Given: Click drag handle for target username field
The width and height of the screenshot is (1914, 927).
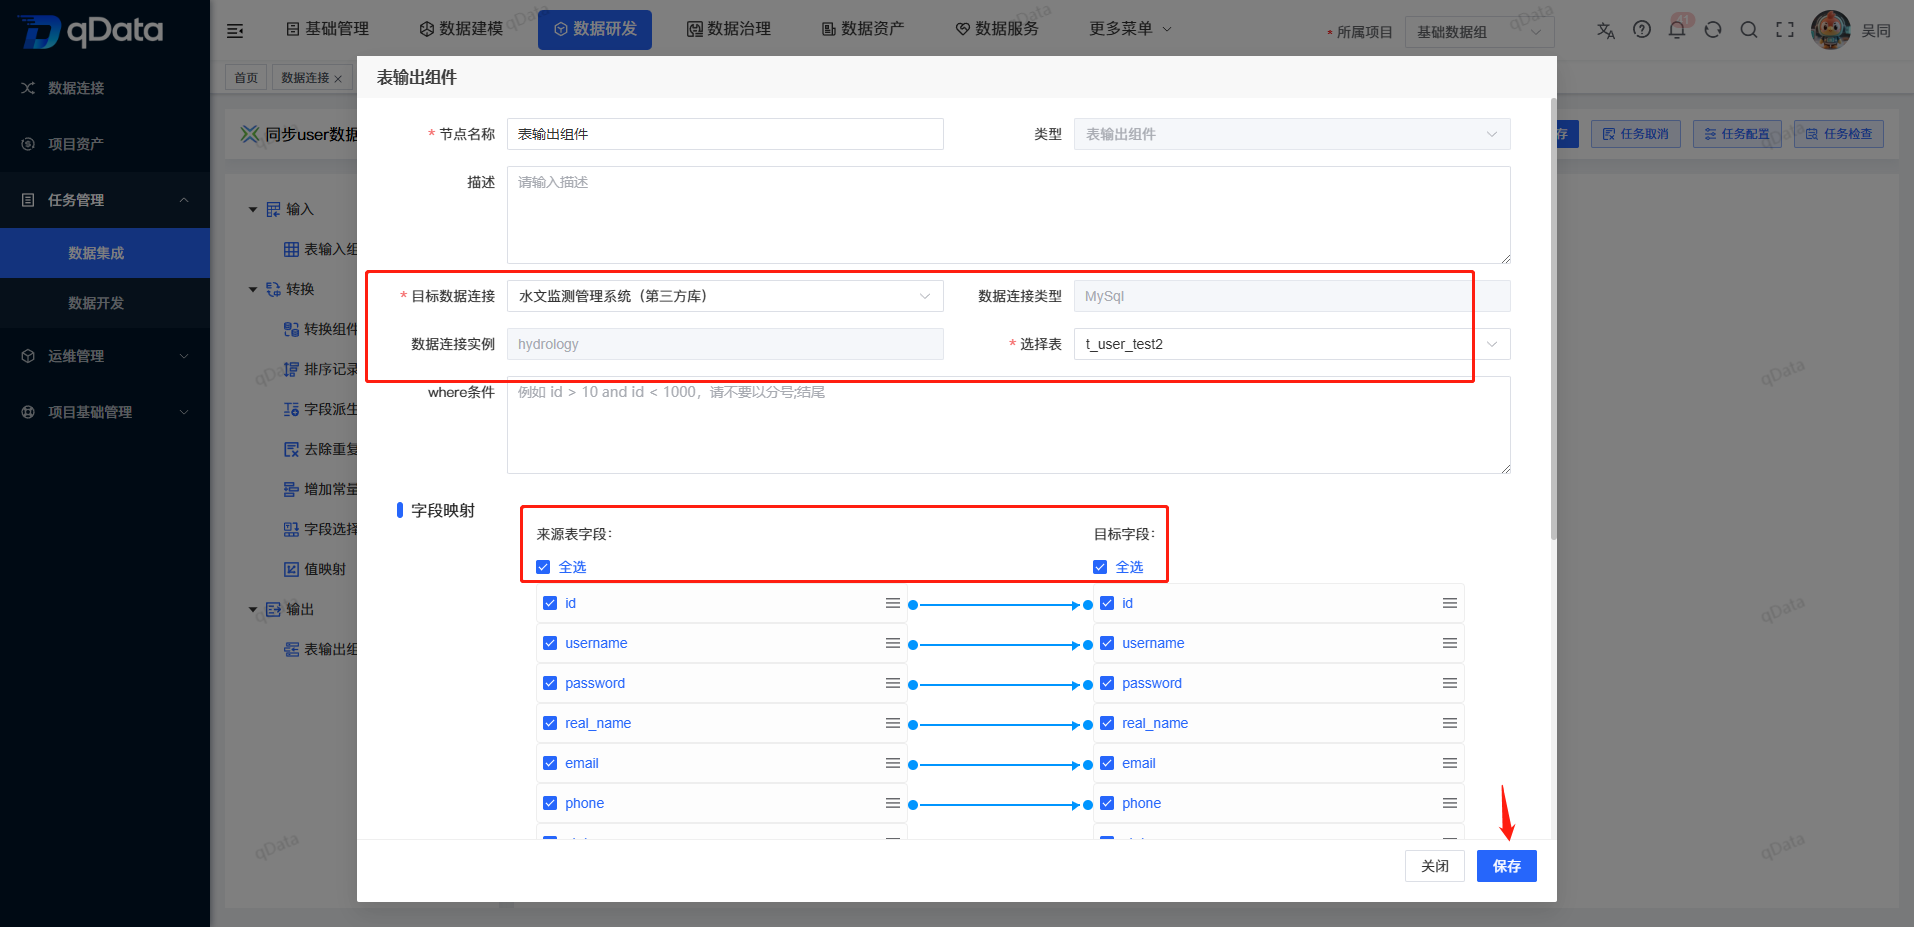Looking at the screenshot, I should point(1450,643).
